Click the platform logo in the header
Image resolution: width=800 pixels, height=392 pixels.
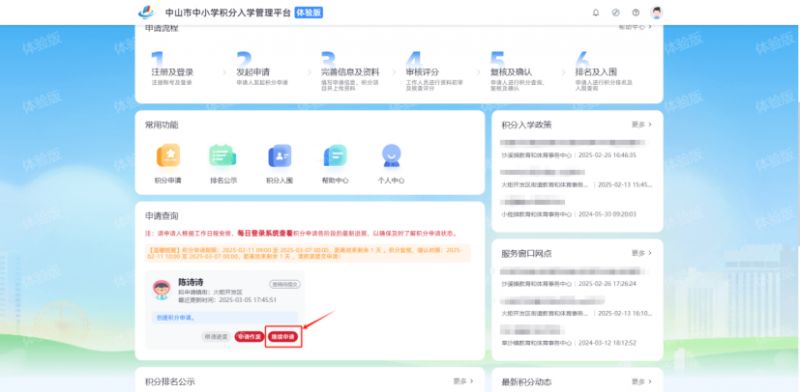click(x=146, y=12)
